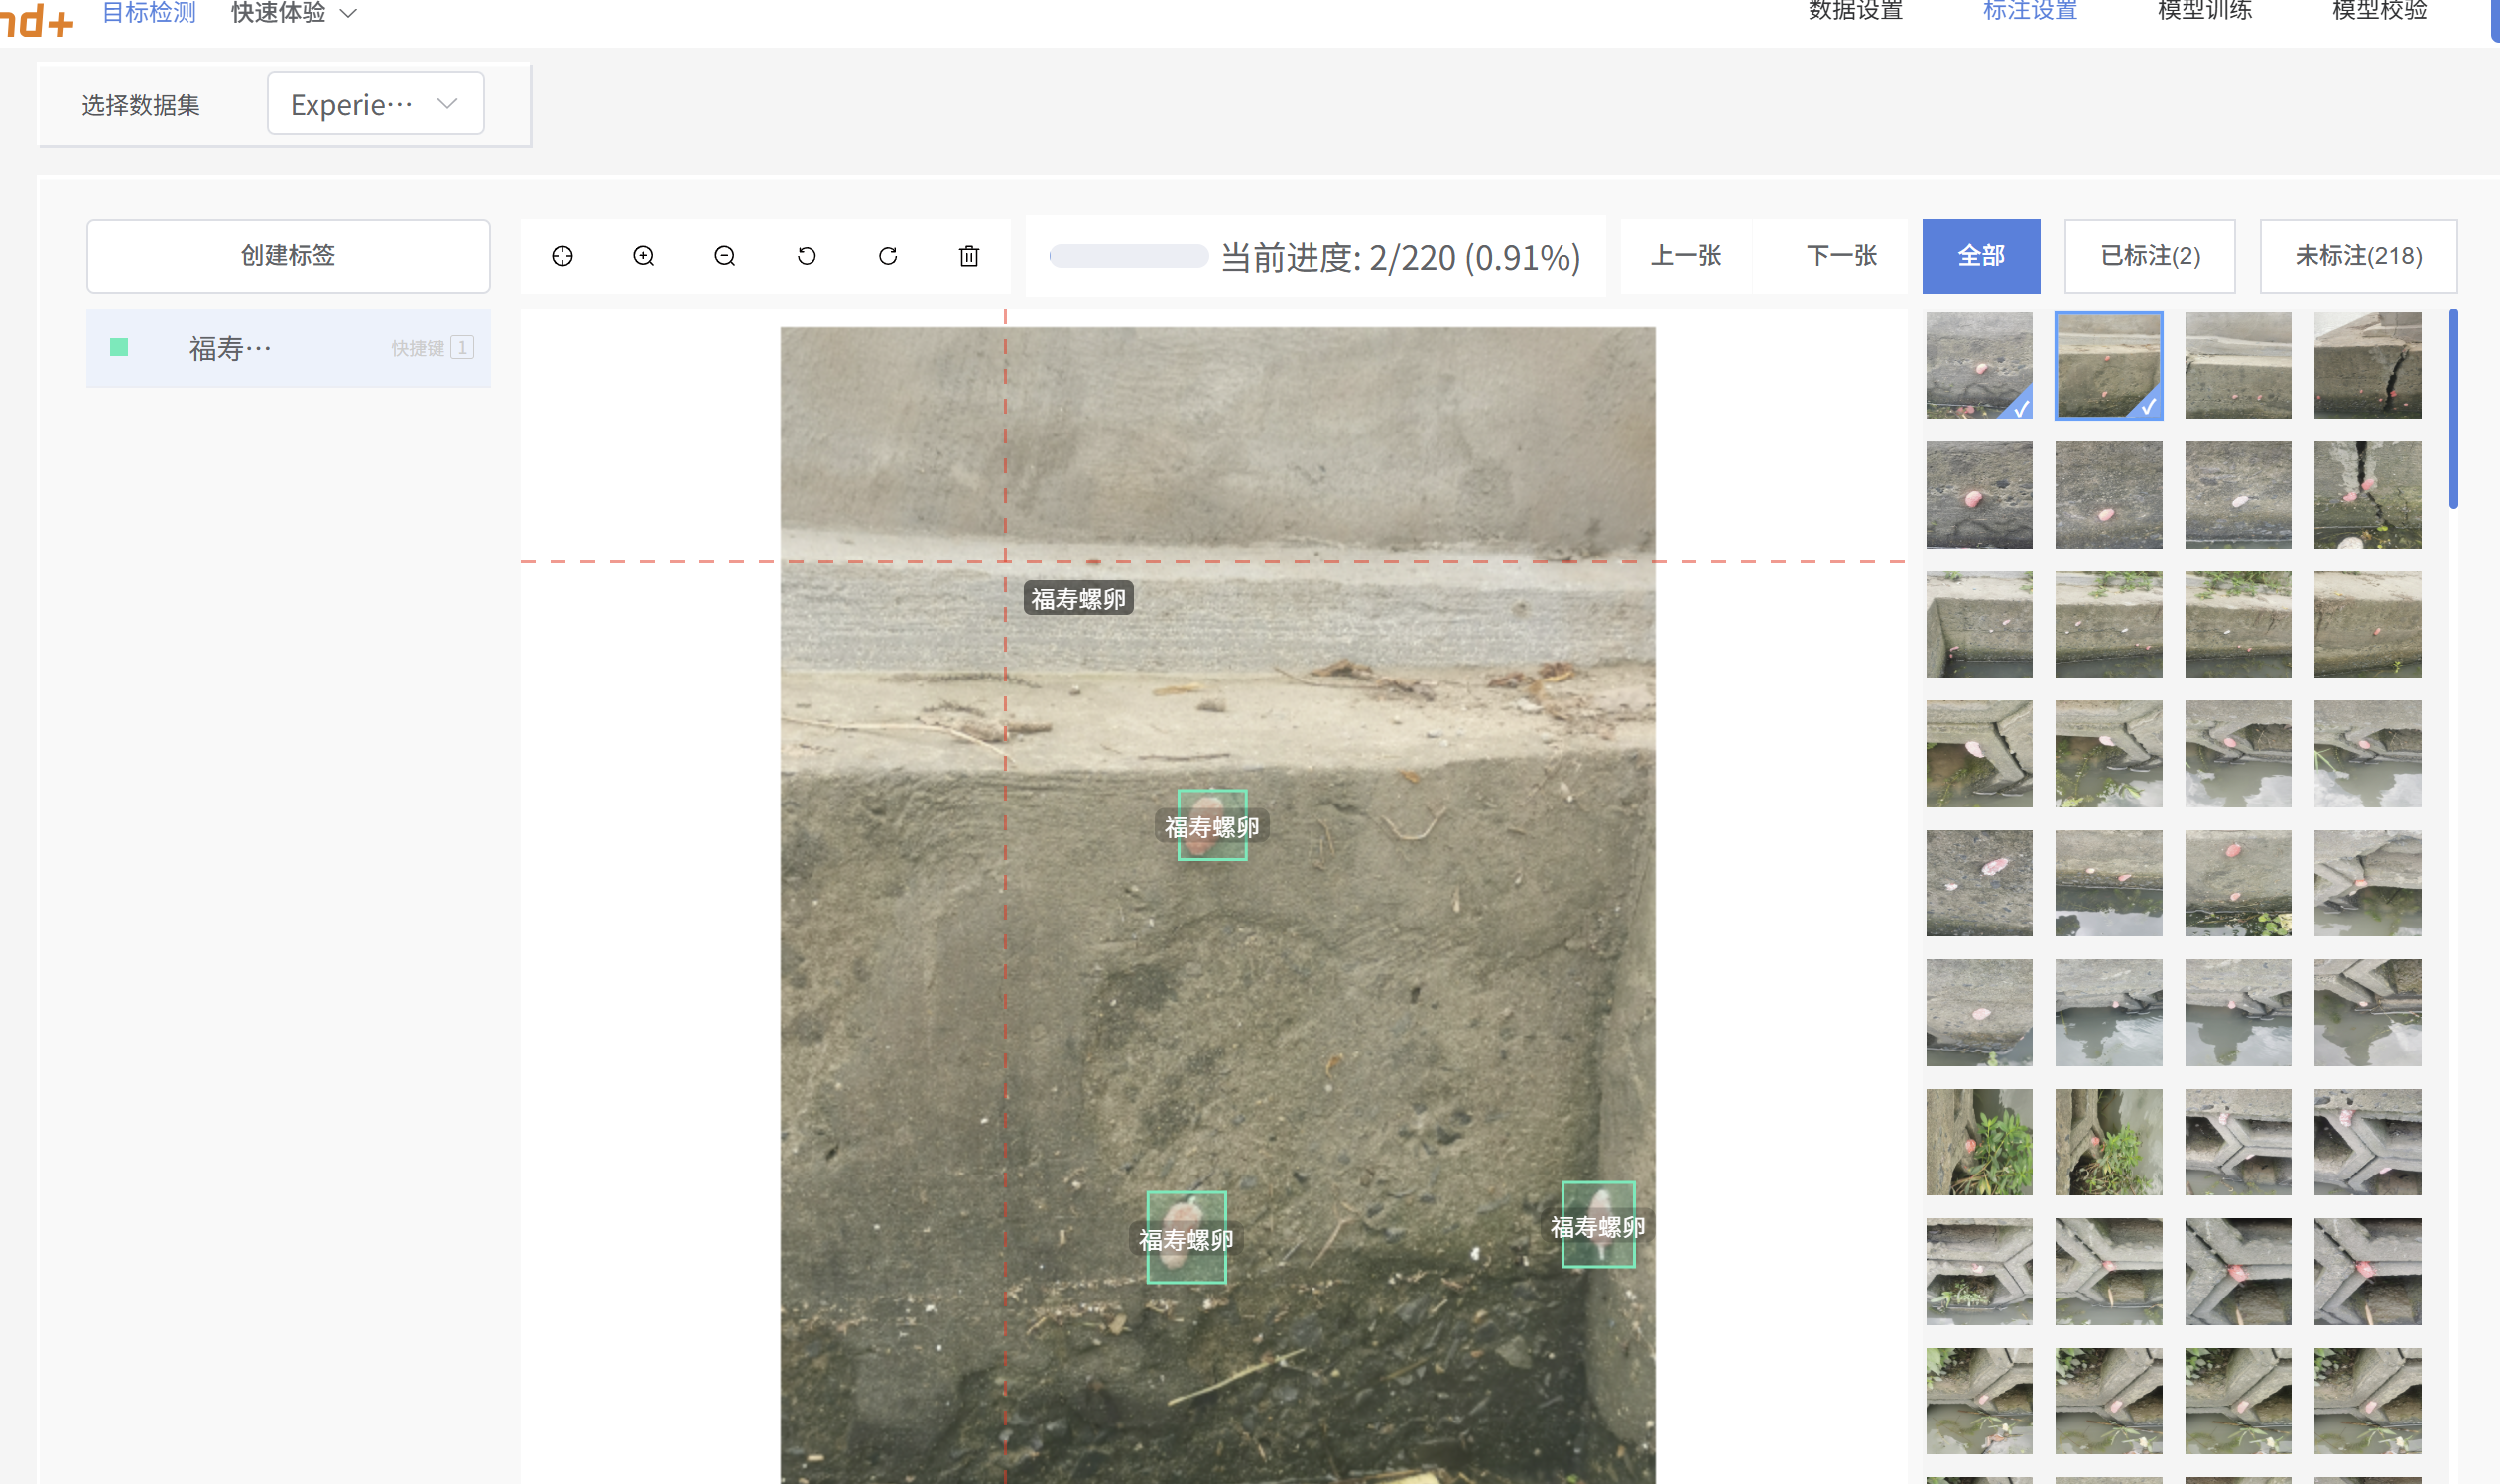
Task: Click the 创建标签 button
Action: pos(288,256)
